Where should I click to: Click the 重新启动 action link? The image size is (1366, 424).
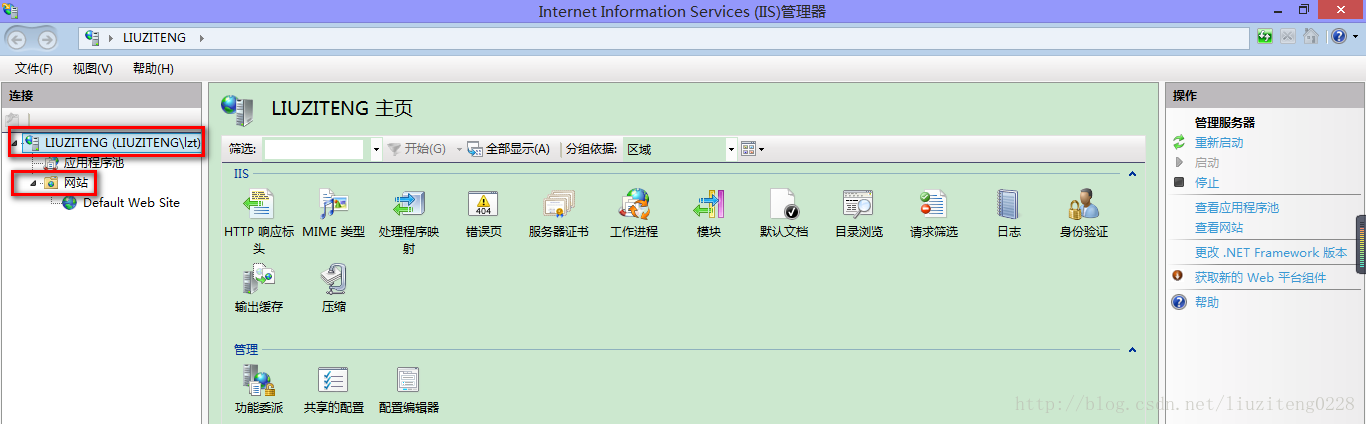tap(1219, 143)
